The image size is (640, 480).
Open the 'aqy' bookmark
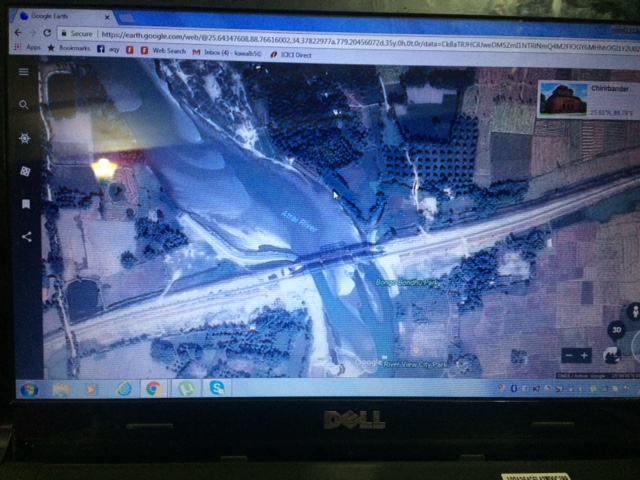[114, 49]
